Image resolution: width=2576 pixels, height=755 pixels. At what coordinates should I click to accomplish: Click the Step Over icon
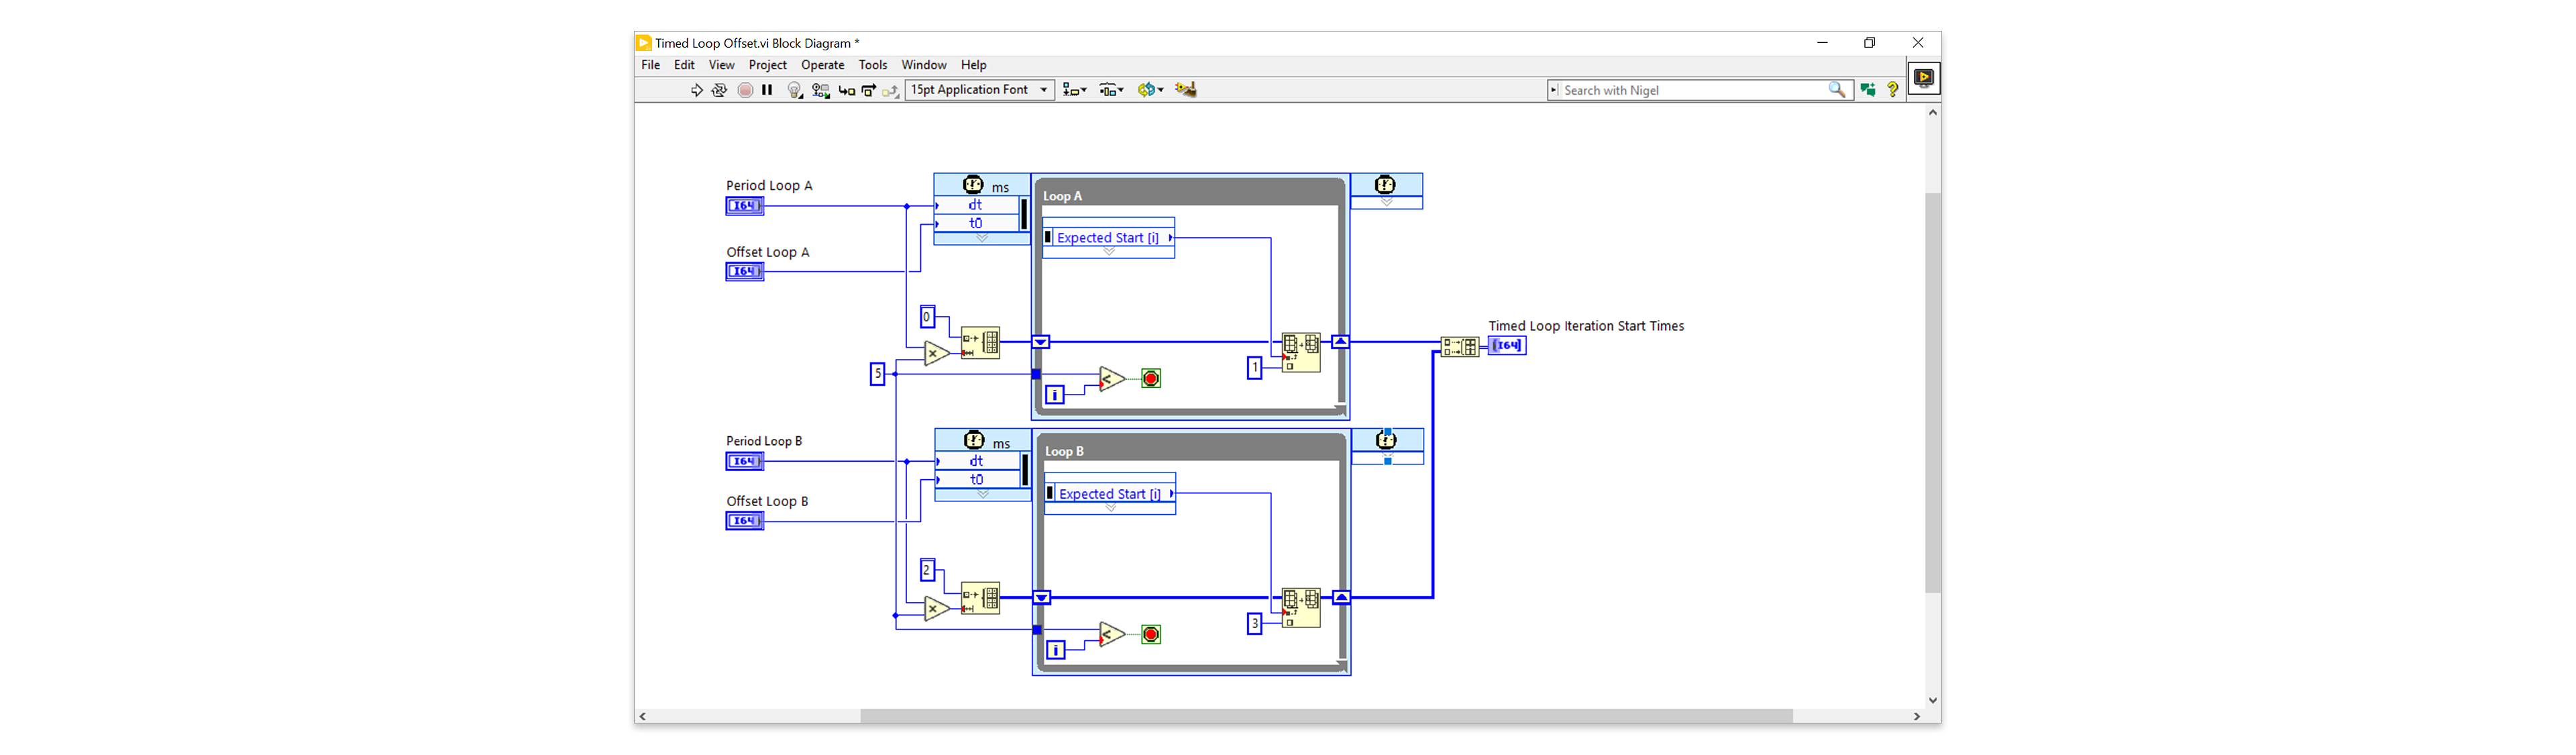869,90
